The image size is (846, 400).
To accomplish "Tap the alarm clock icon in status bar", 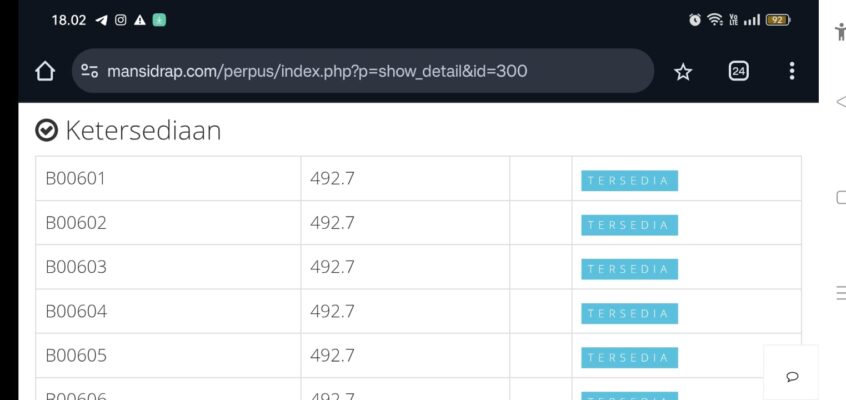I will click(694, 20).
